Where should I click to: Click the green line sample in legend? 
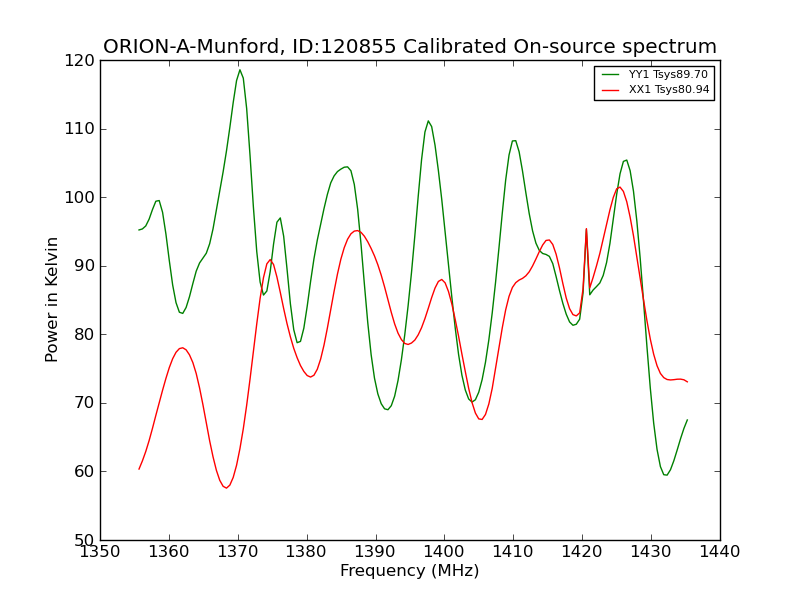click(x=611, y=74)
